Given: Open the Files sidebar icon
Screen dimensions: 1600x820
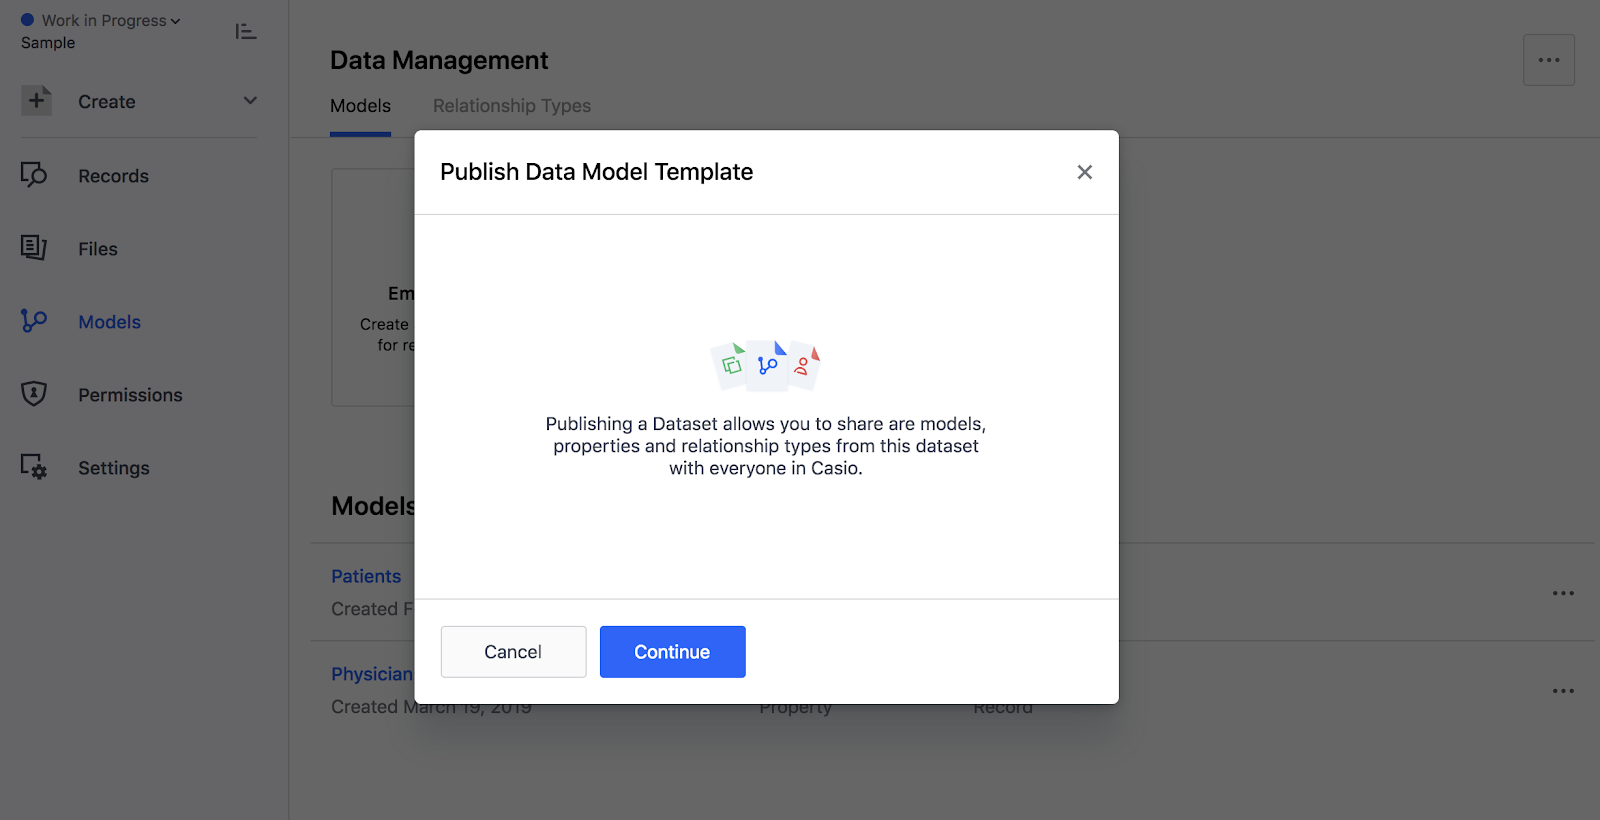Looking at the screenshot, I should point(34,248).
